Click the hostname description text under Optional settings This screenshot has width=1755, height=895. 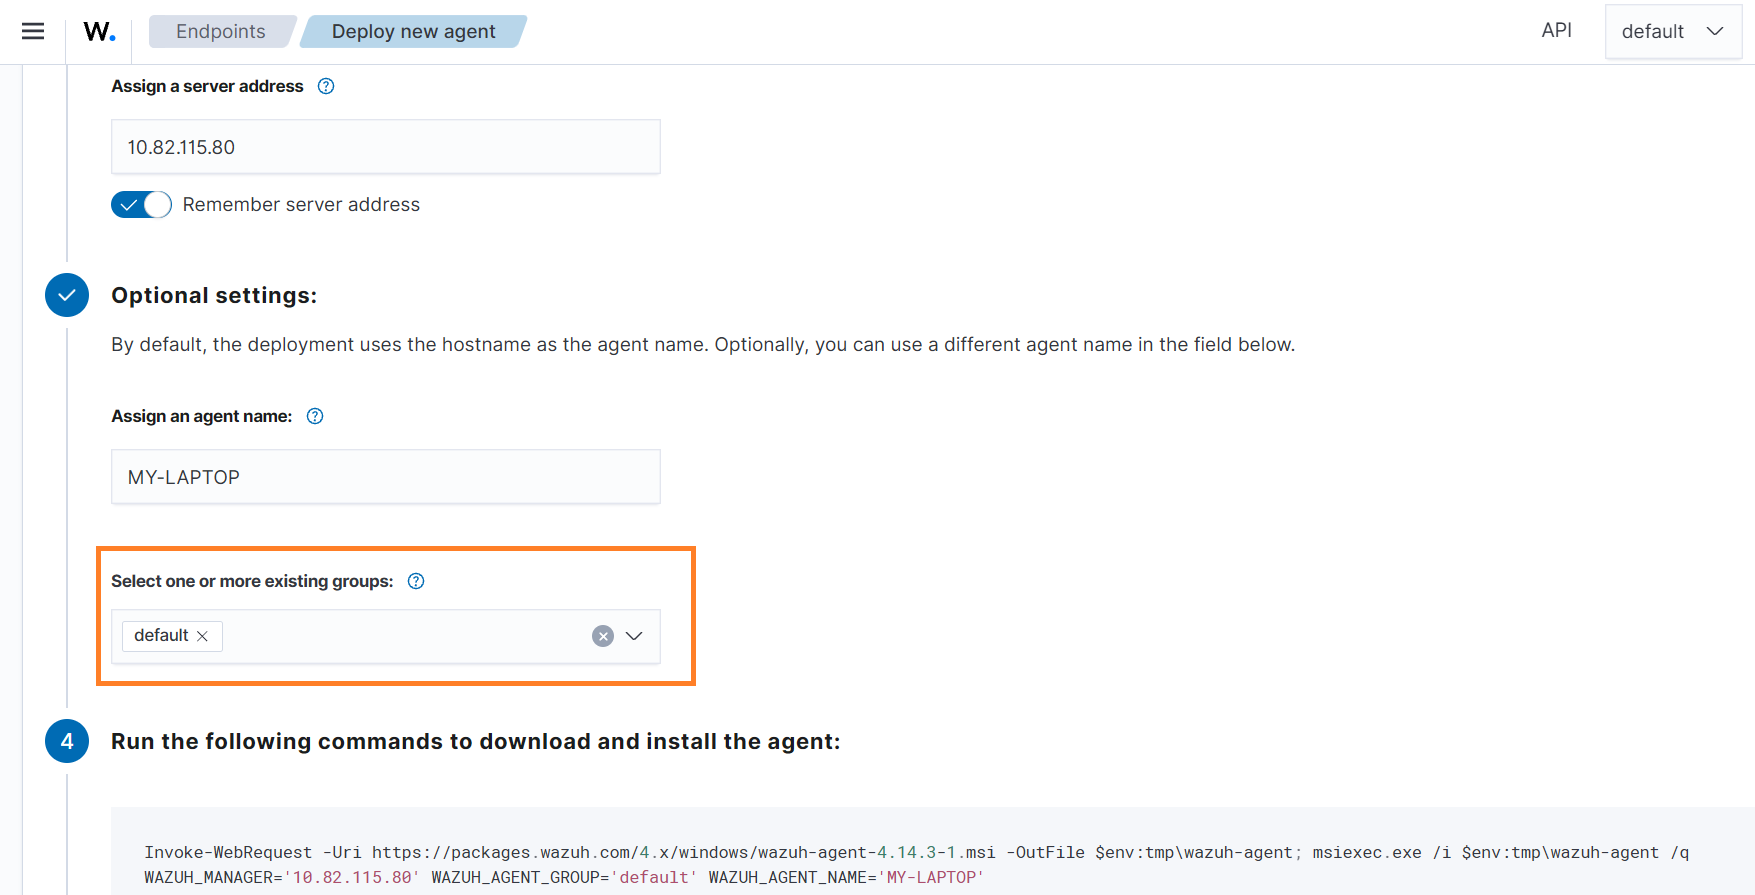pos(703,345)
